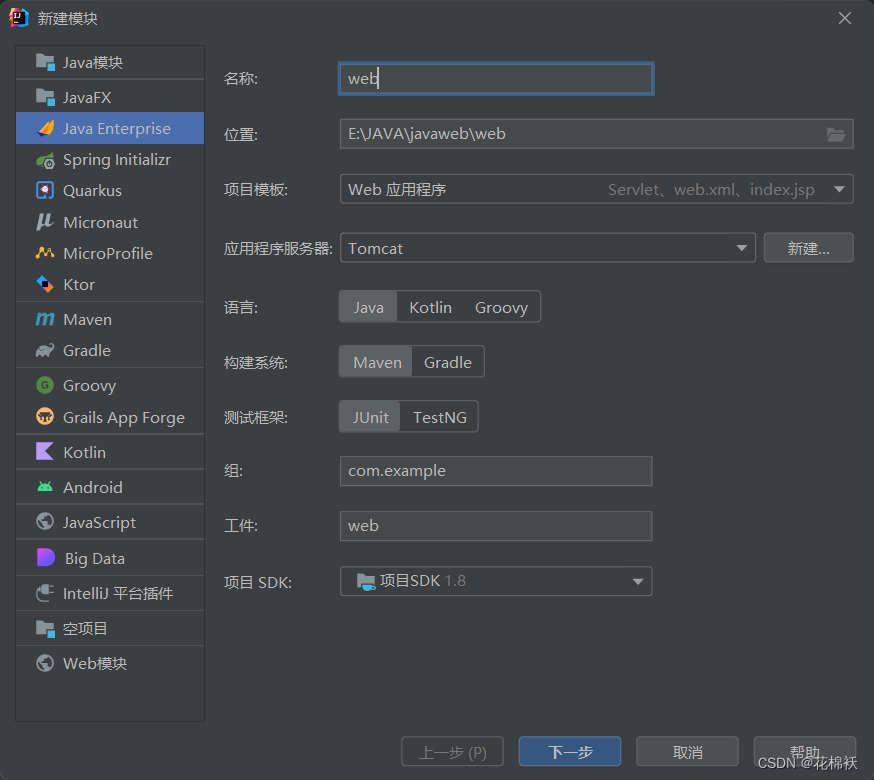Click the Web 应用程序 template text
Image resolution: width=874 pixels, height=780 pixels.
[x=397, y=190]
